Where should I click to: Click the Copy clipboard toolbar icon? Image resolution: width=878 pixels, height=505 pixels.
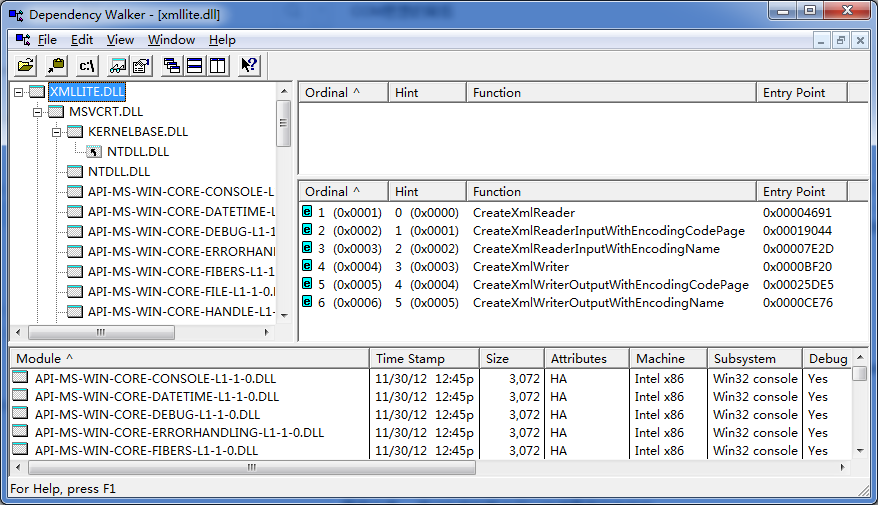pyautogui.click(x=56, y=66)
